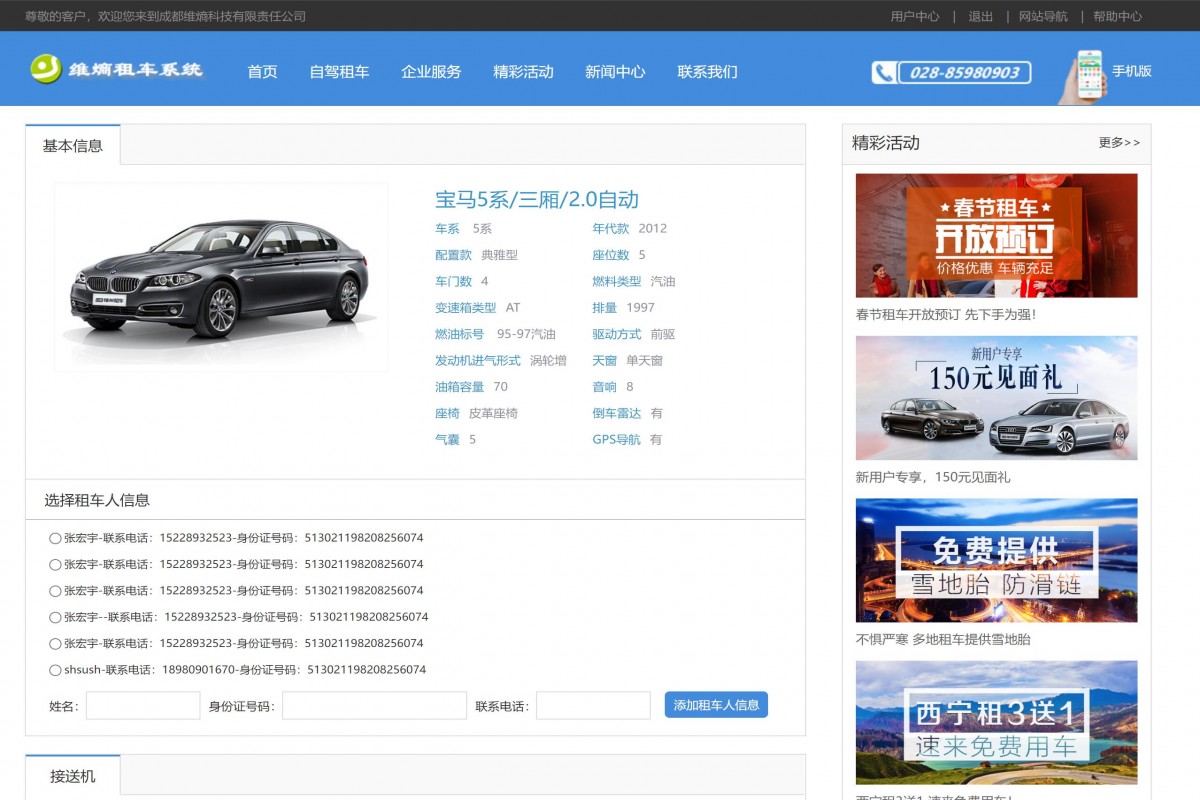Open the 首页 menu item
This screenshot has height=800, width=1200.
262,71
